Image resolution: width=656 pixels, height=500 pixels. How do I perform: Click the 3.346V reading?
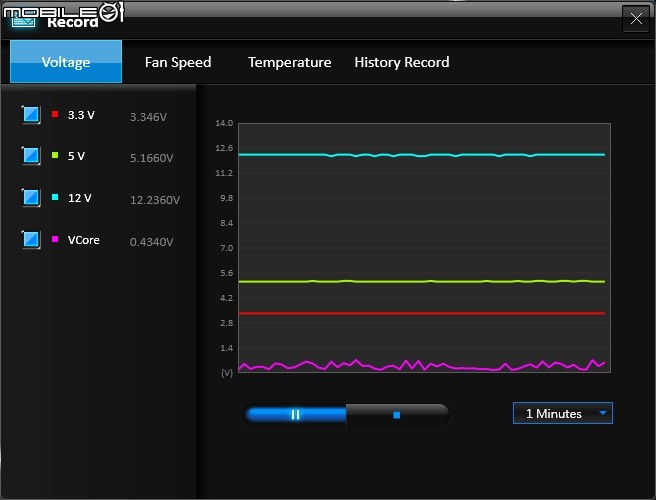pos(148,117)
